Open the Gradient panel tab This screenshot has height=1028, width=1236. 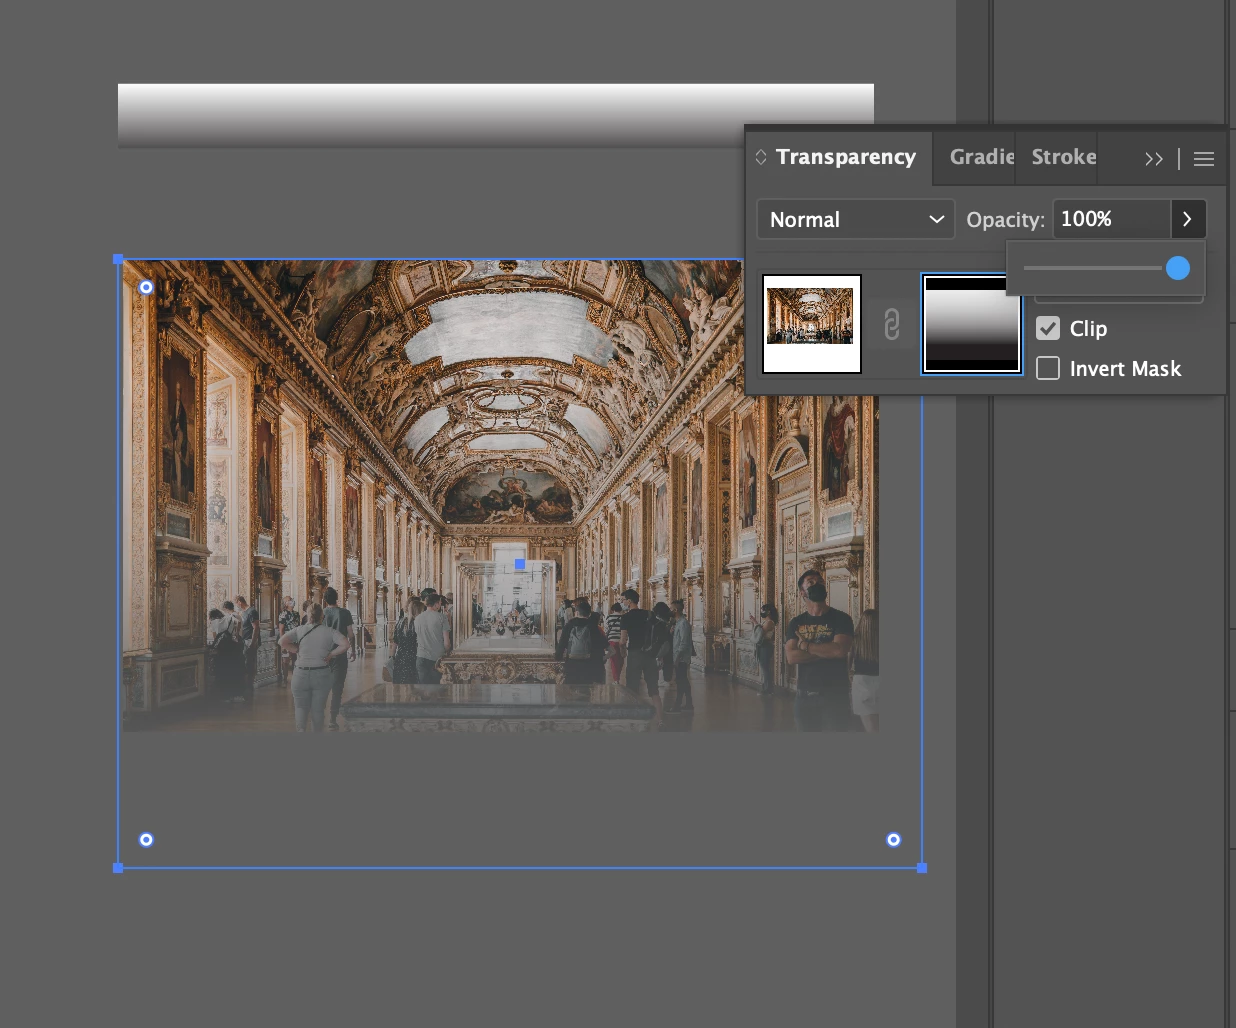tap(981, 157)
